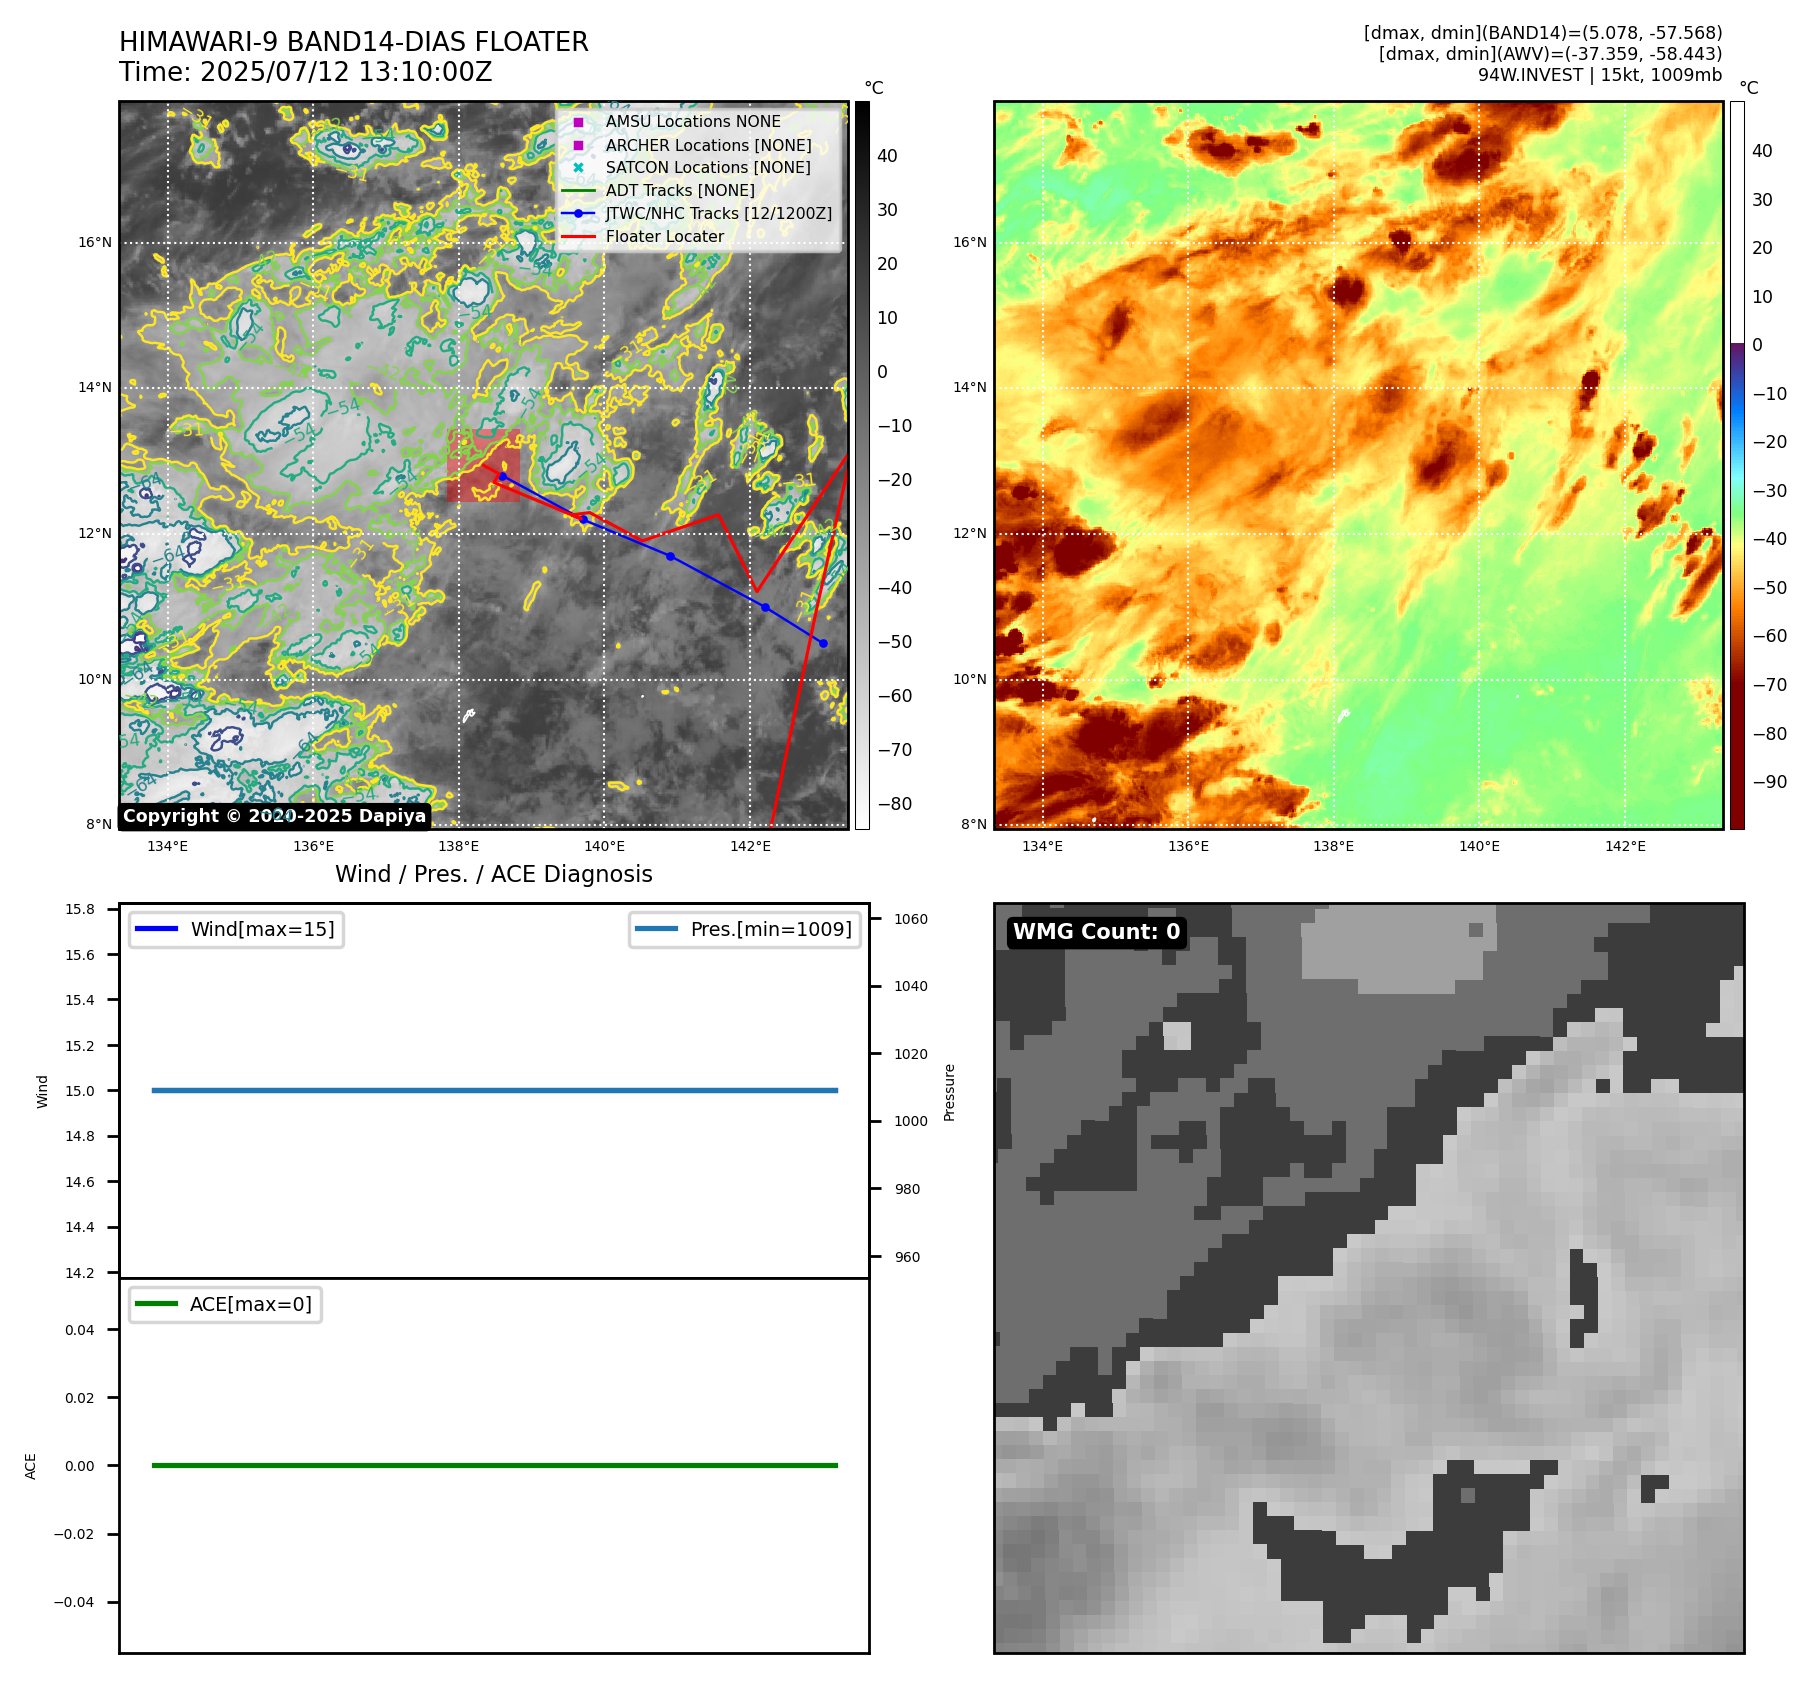The height and width of the screenshot is (1690, 1813).
Task: Click the -90 tick on rainbow colorbar
Action: [x=1769, y=782]
